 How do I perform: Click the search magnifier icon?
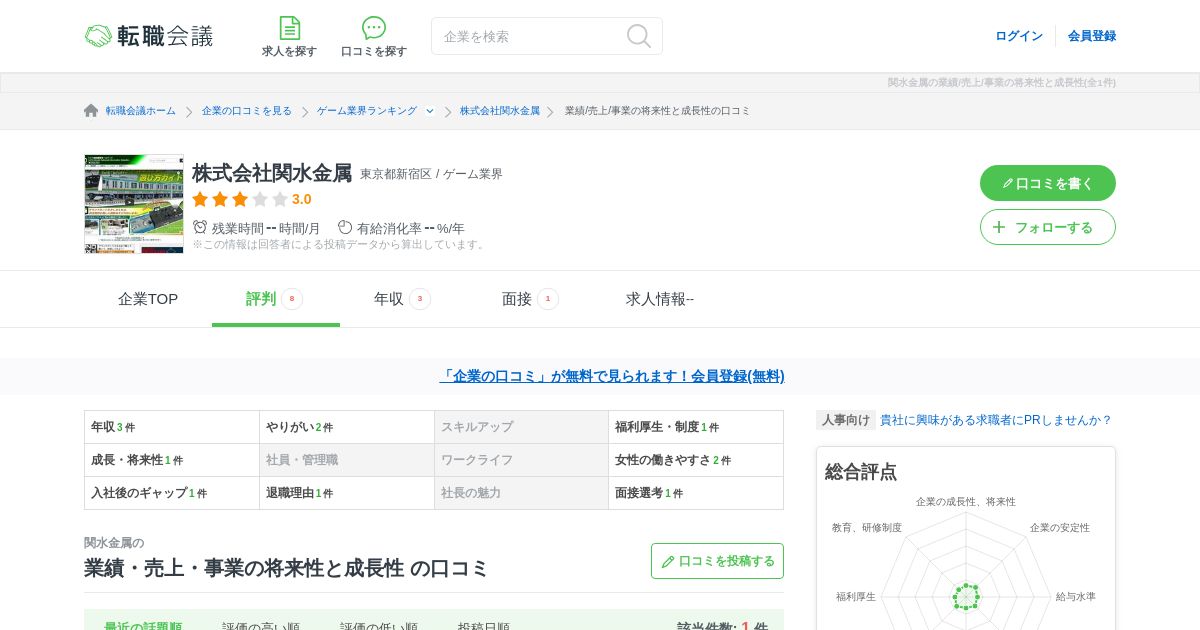point(639,36)
